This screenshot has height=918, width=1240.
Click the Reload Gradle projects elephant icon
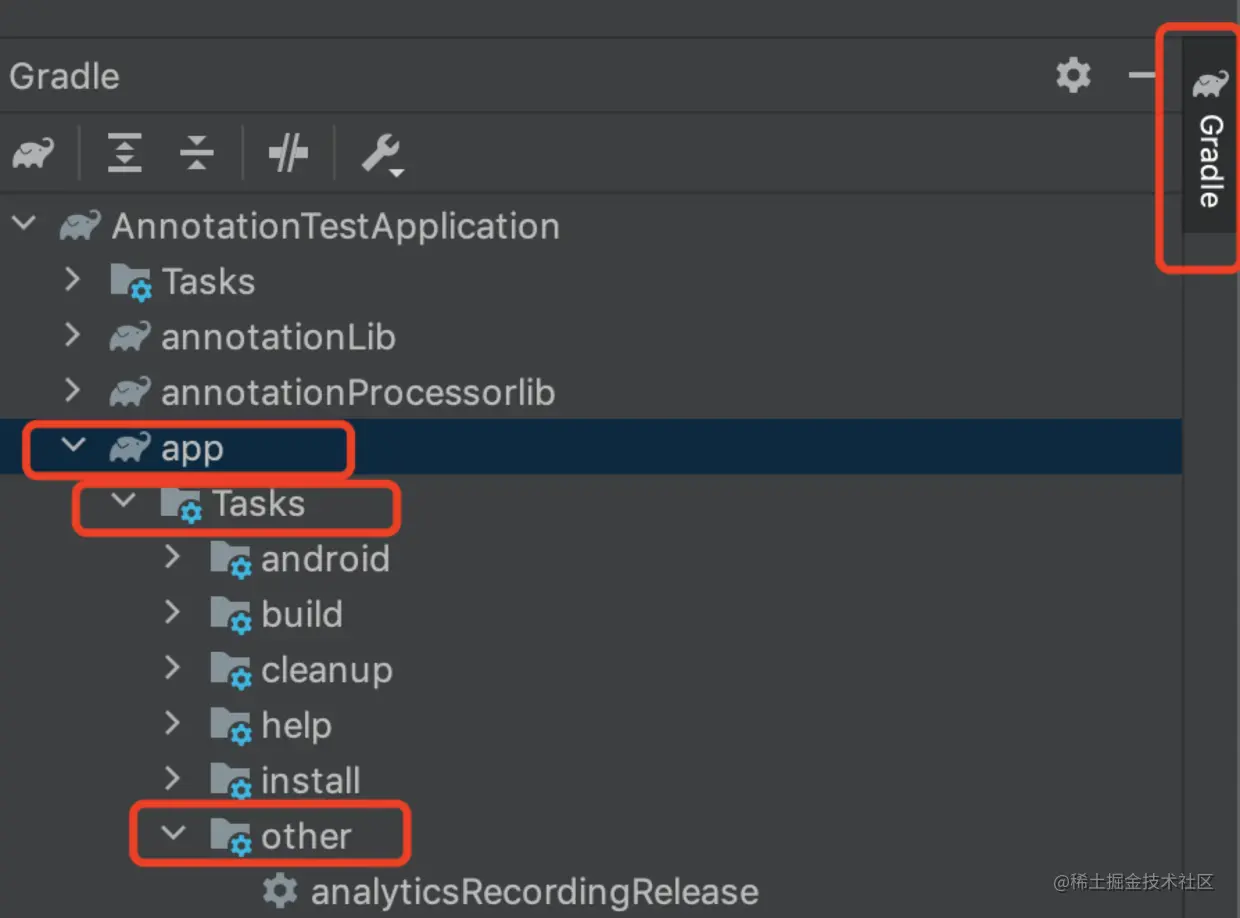(x=33, y=154)
